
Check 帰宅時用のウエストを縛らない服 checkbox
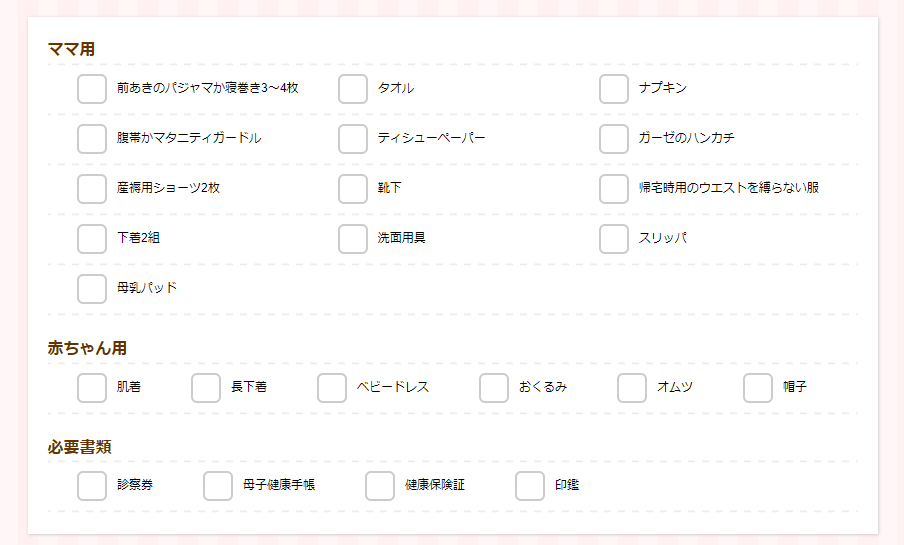614,189
